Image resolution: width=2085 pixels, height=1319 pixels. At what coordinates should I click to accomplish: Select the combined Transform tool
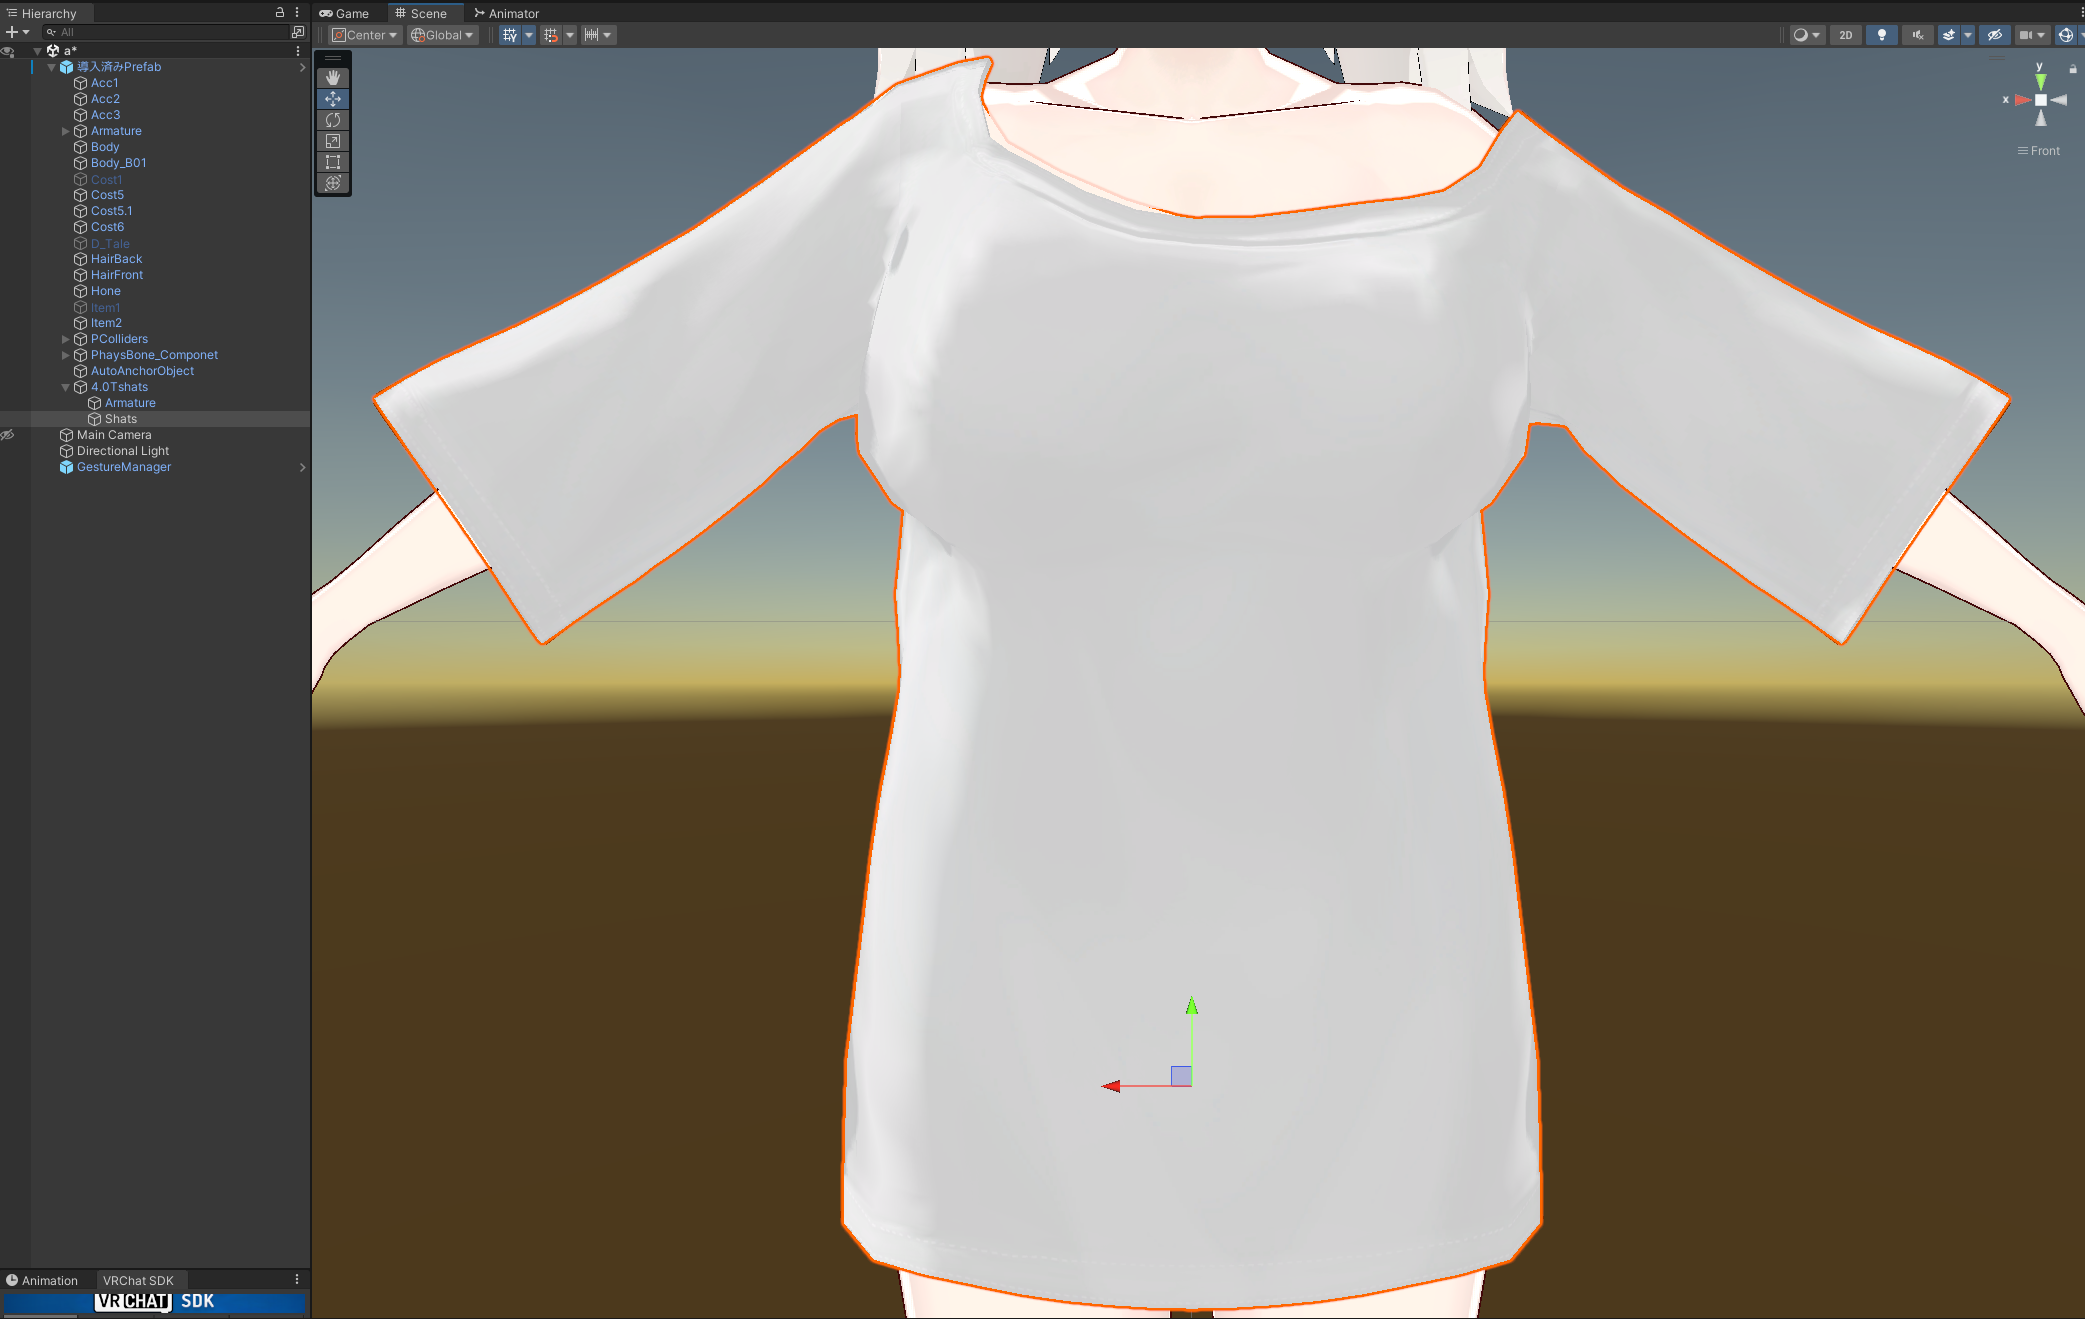[333, 183]
